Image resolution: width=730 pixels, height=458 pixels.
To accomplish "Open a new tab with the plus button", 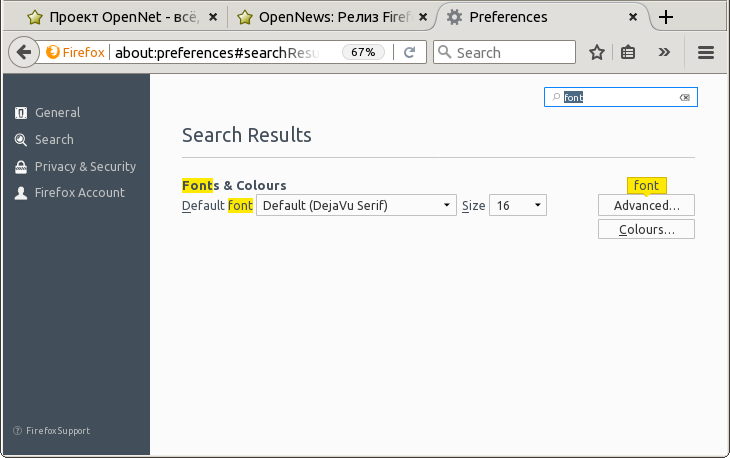I will 666,17.
